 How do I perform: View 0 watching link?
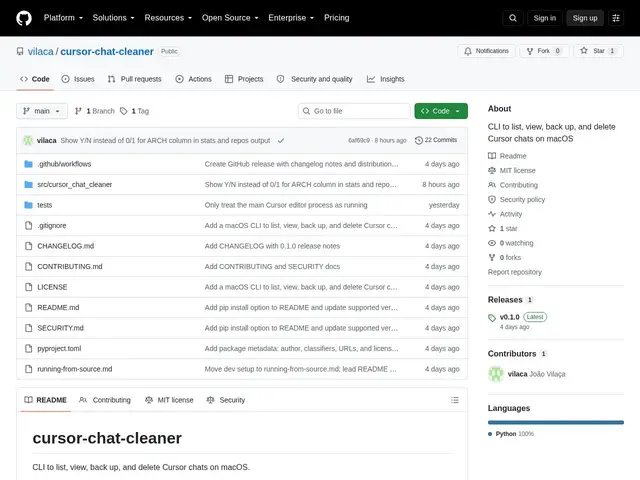(511, 243)
